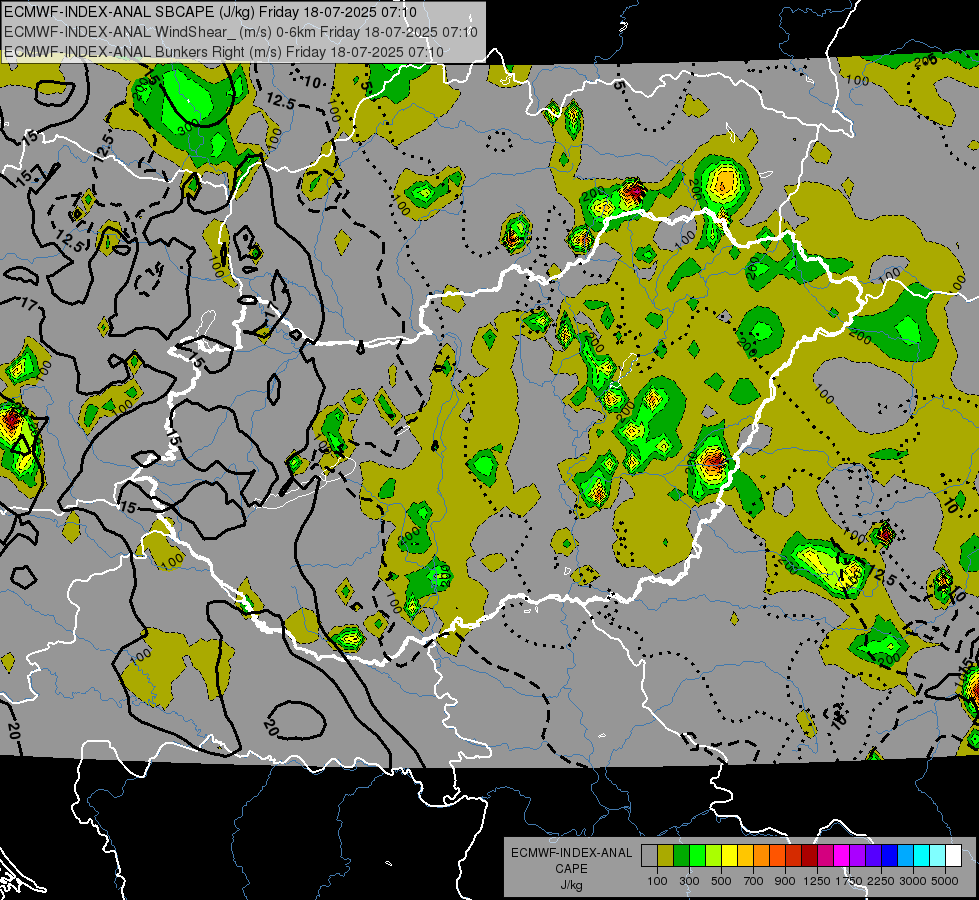Click the CAPE word in legend box
Image resolution: width=979 pixels, height=900 pixels.
[571, 869]
